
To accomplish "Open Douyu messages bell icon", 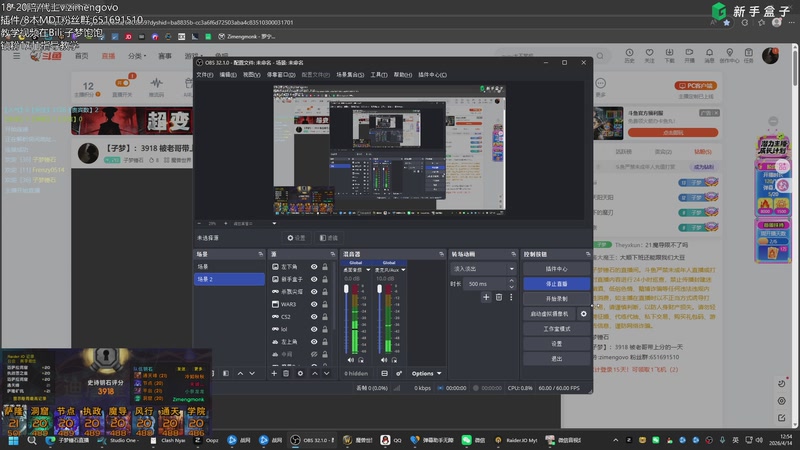I will (709, 55).
